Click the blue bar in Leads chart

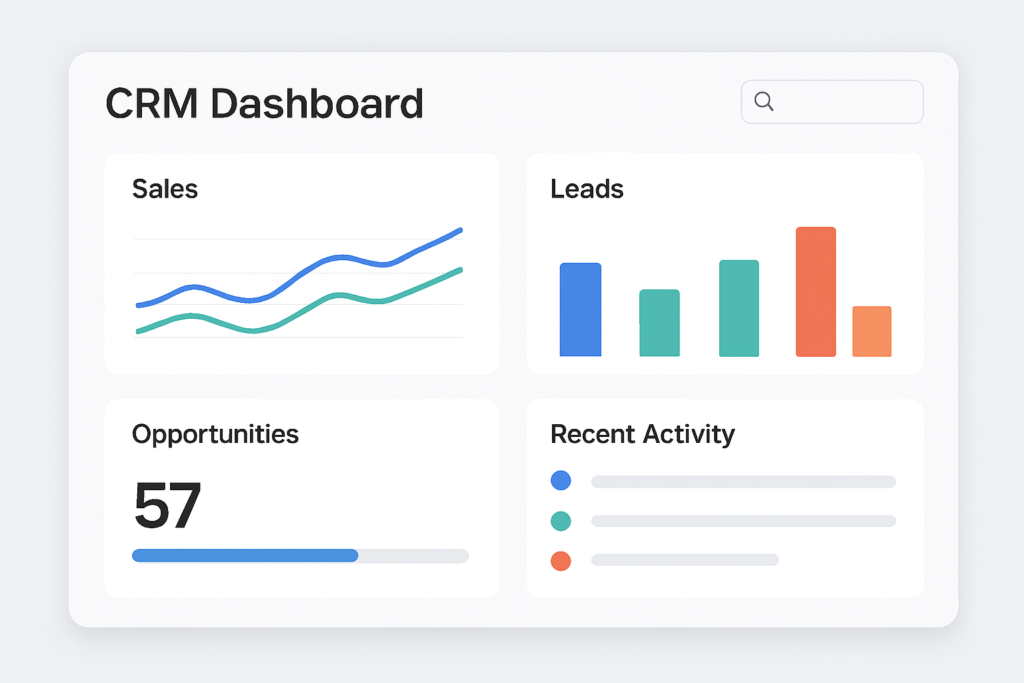580,308
